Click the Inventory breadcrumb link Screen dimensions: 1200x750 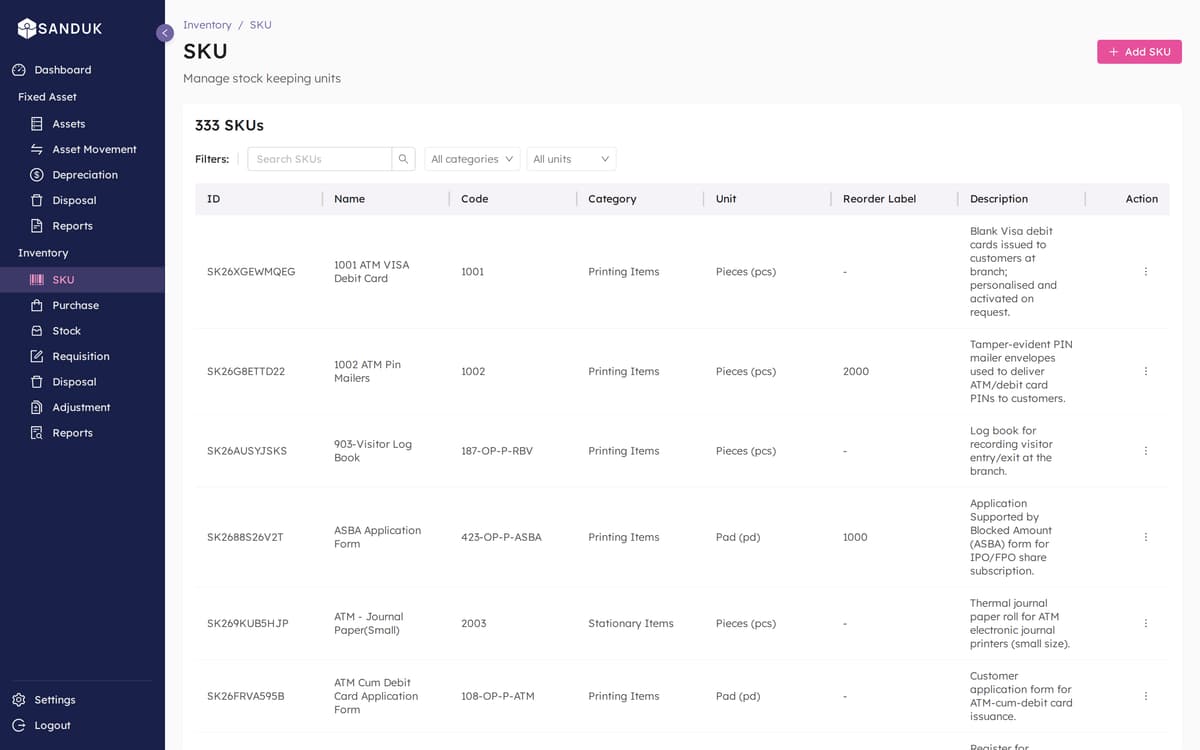pos(207,25)
